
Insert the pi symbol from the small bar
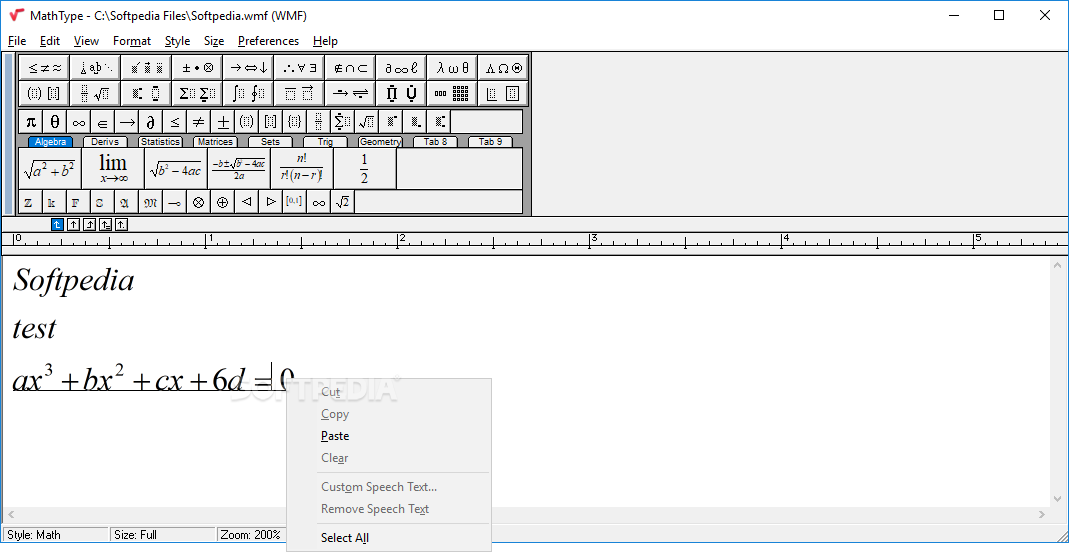point(31,122)
